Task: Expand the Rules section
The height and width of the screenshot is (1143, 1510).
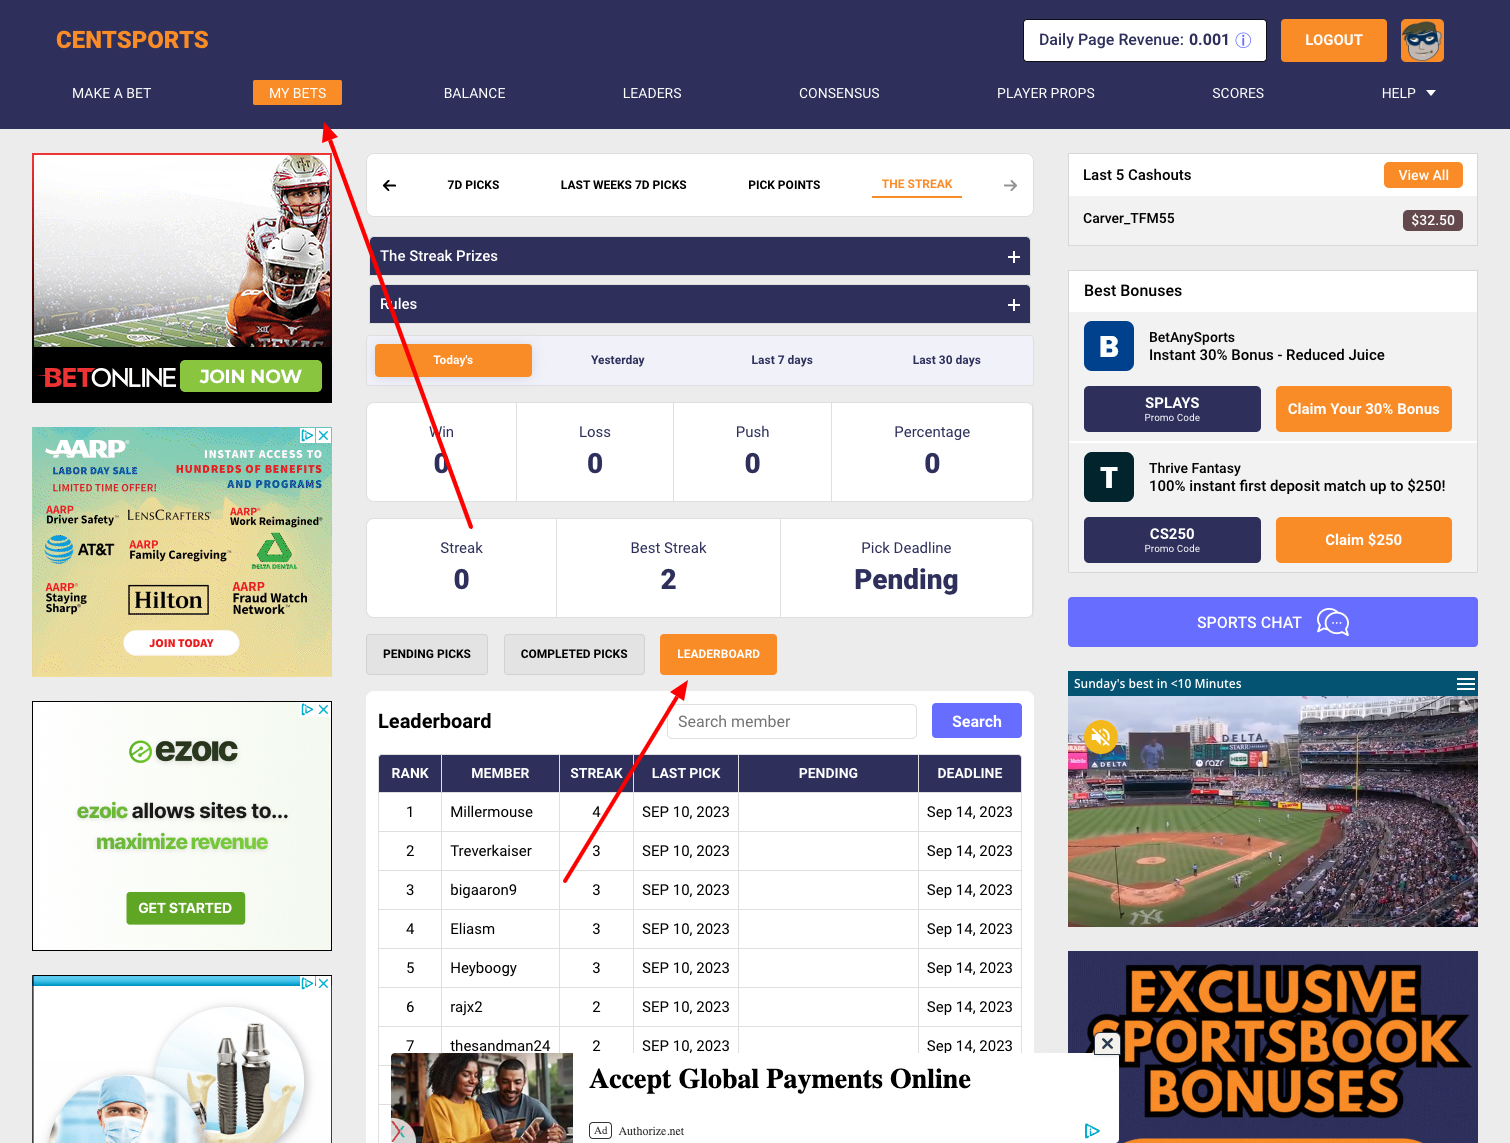Action: [x=1013, y=305]
